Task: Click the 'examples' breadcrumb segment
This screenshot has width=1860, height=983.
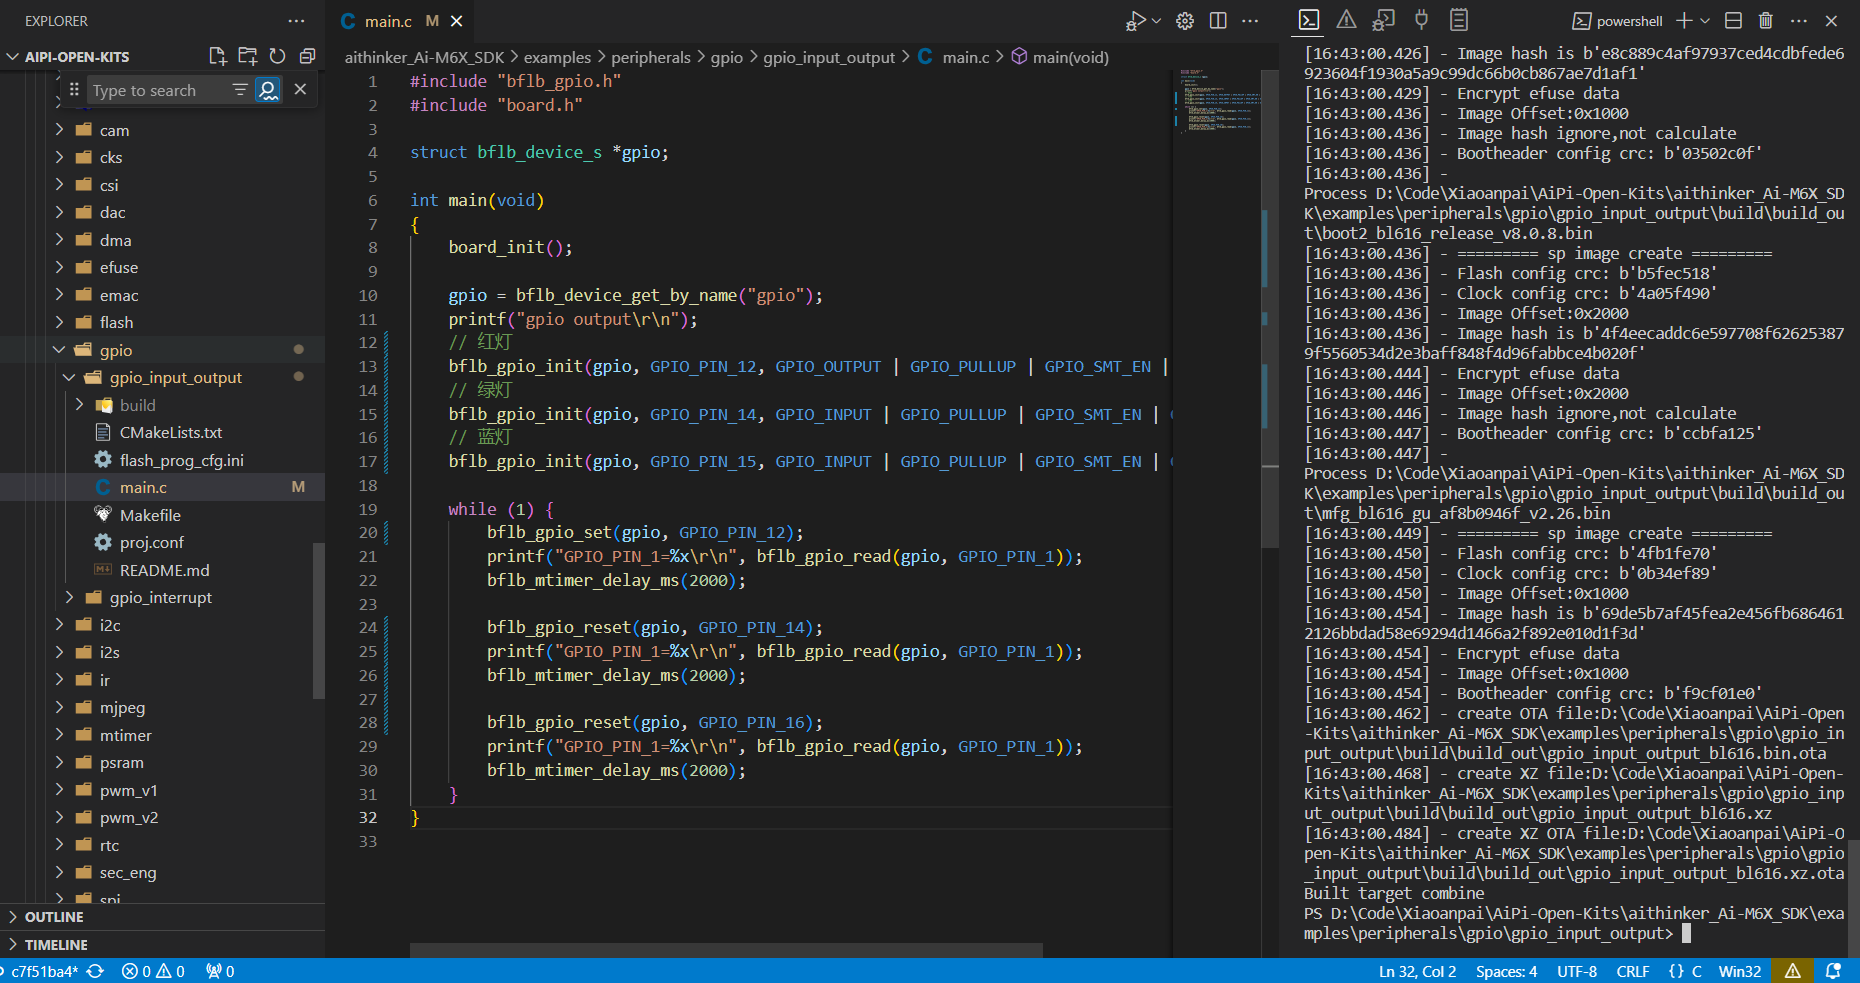Action: pyautogui.click(x=557, y=57)
